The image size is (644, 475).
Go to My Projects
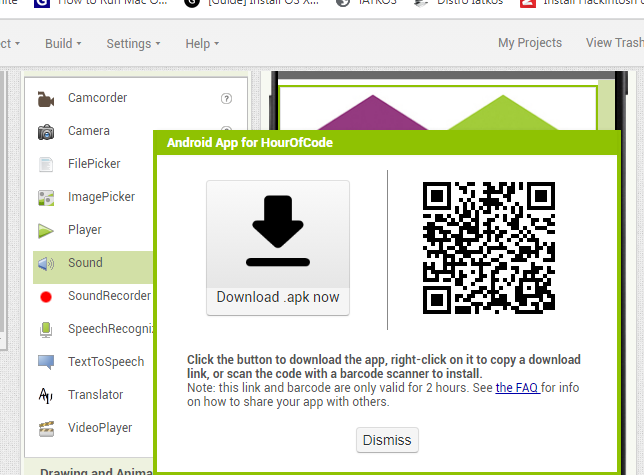[x=529, y=43]
